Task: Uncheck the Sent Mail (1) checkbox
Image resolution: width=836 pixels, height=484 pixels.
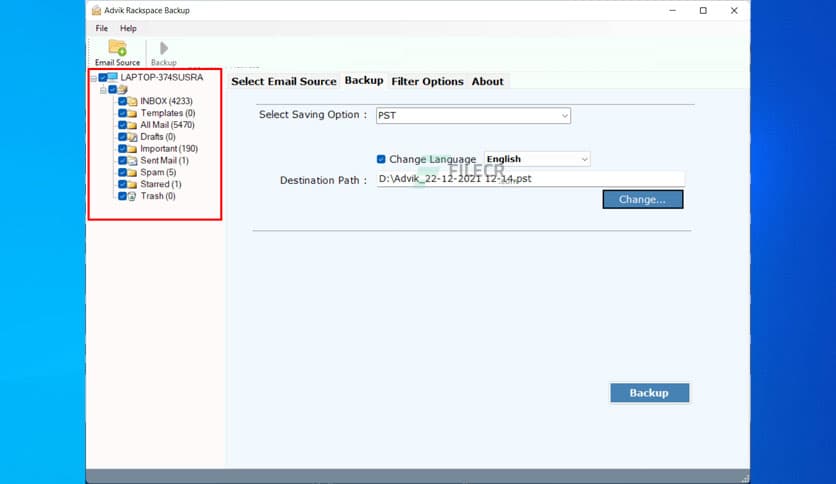Action: click(122, 160)
